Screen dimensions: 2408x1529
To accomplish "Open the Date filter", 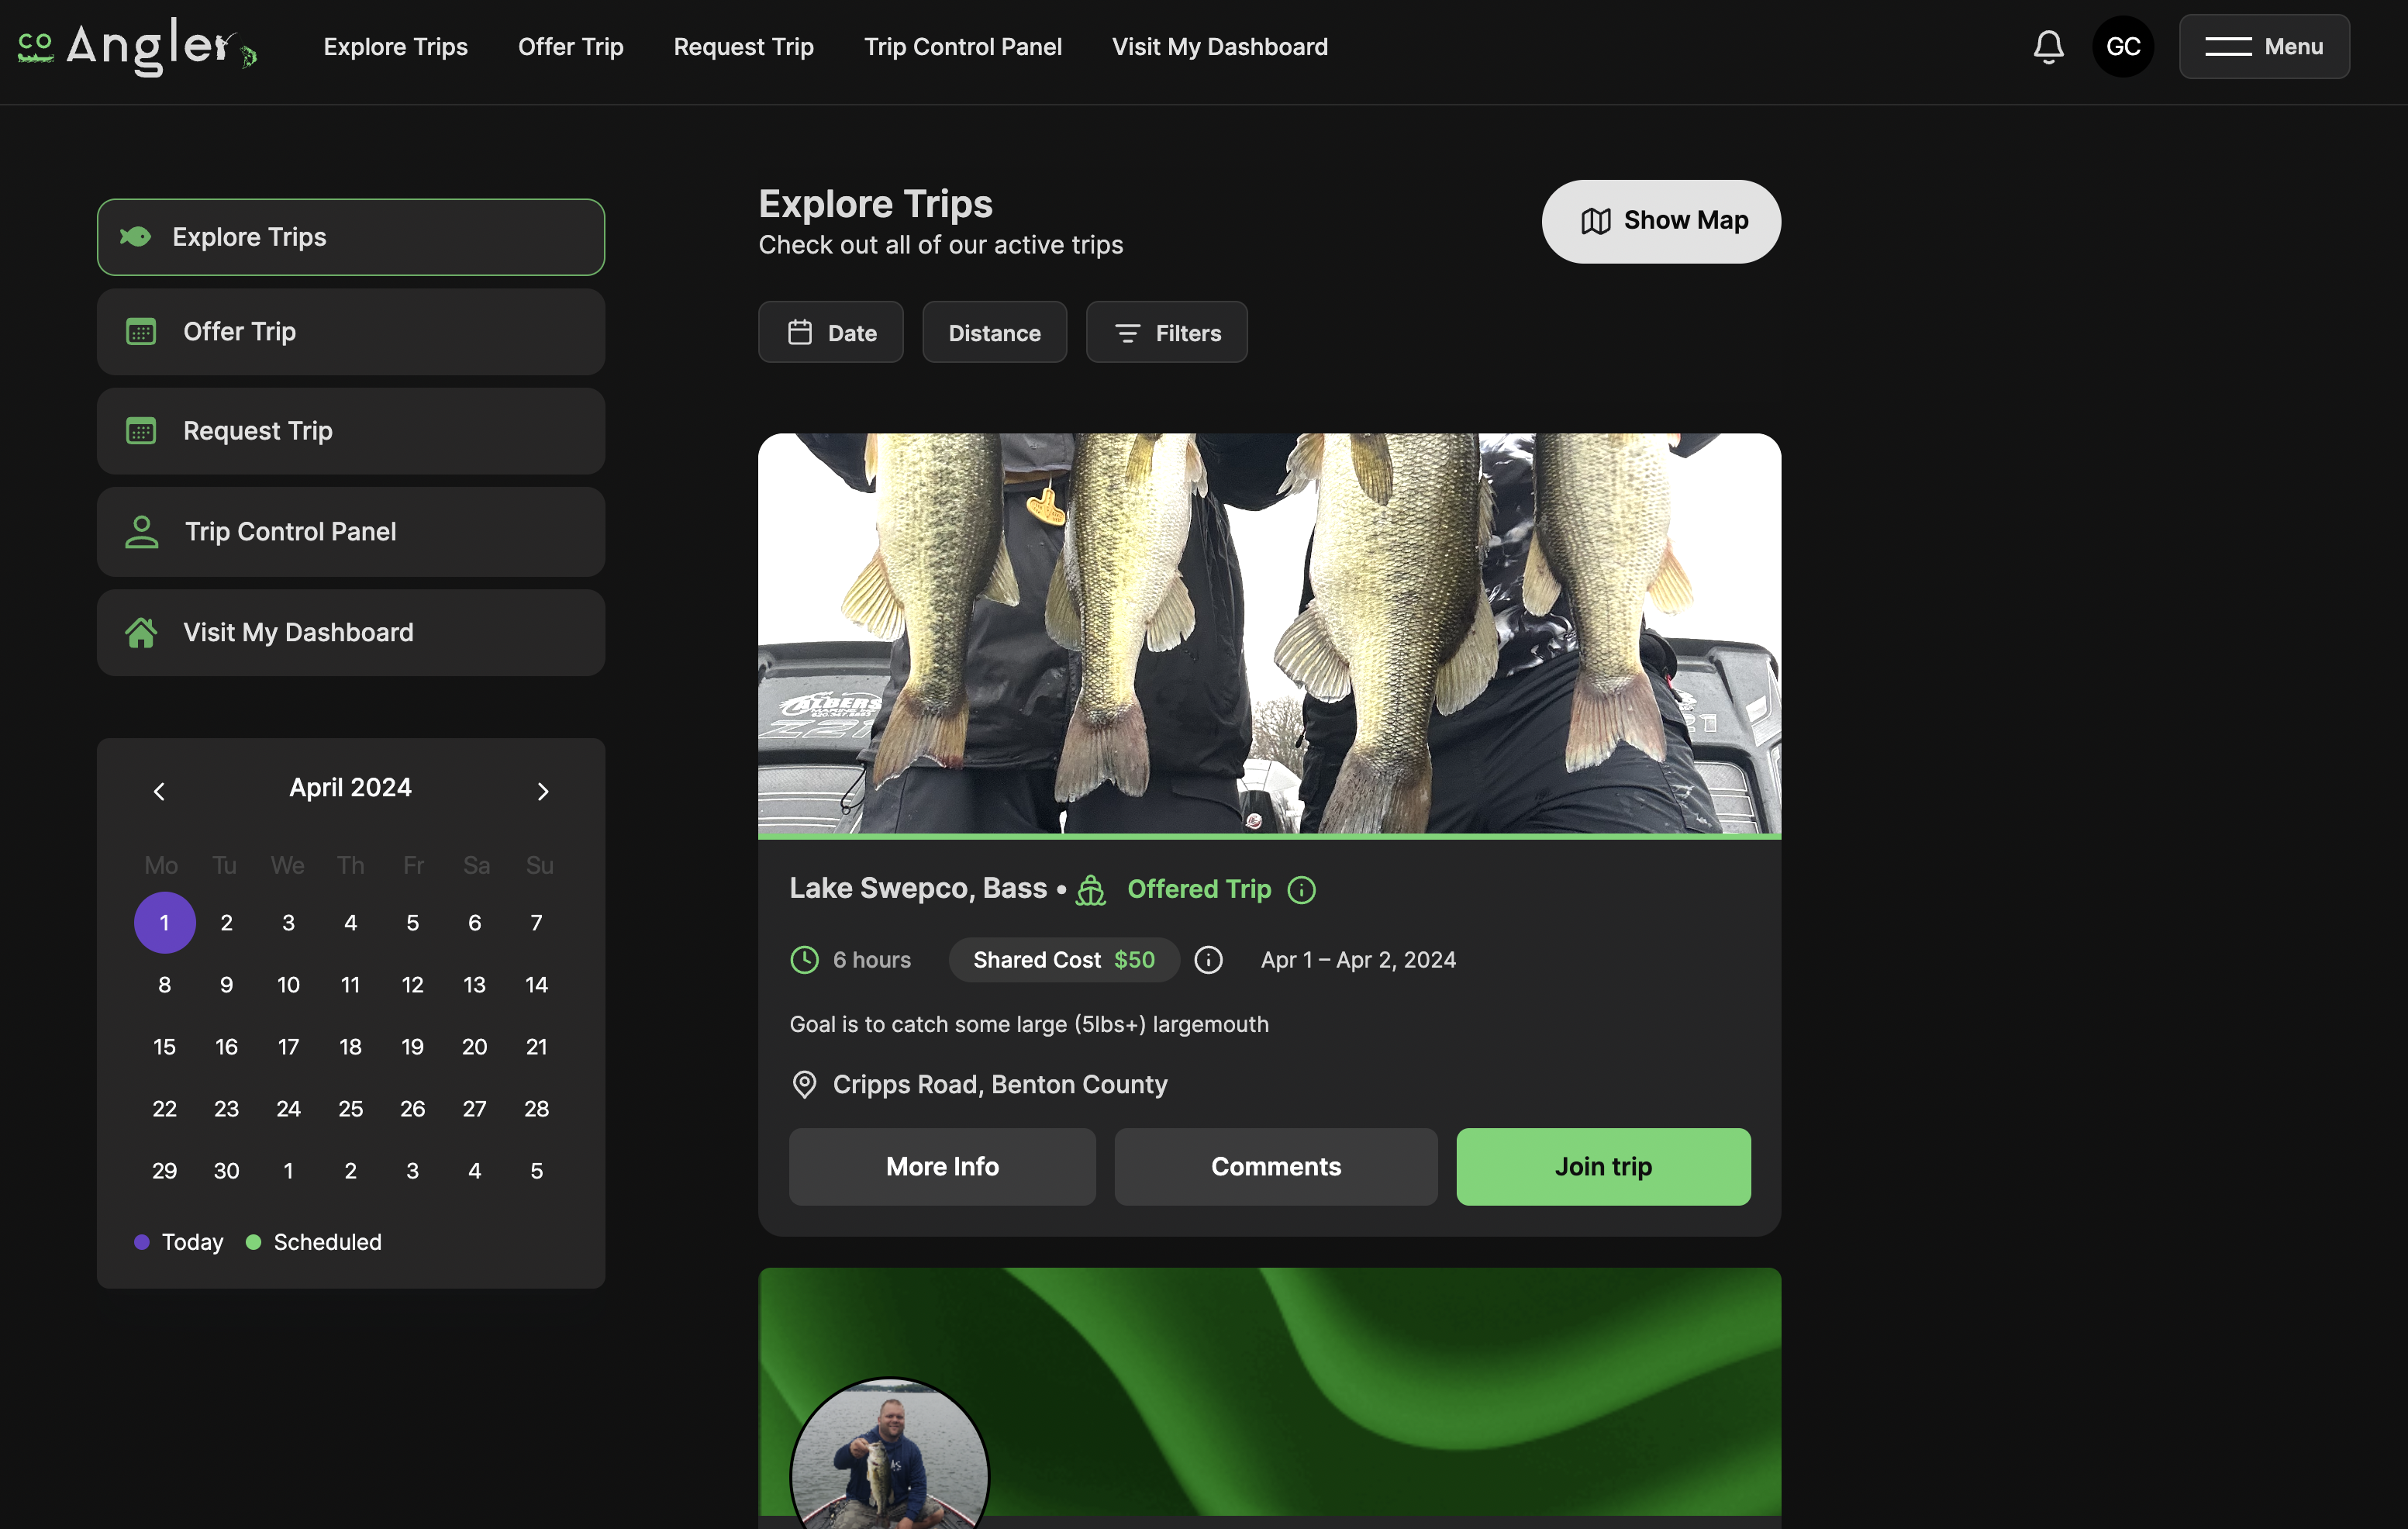I will tap(830, 332).
